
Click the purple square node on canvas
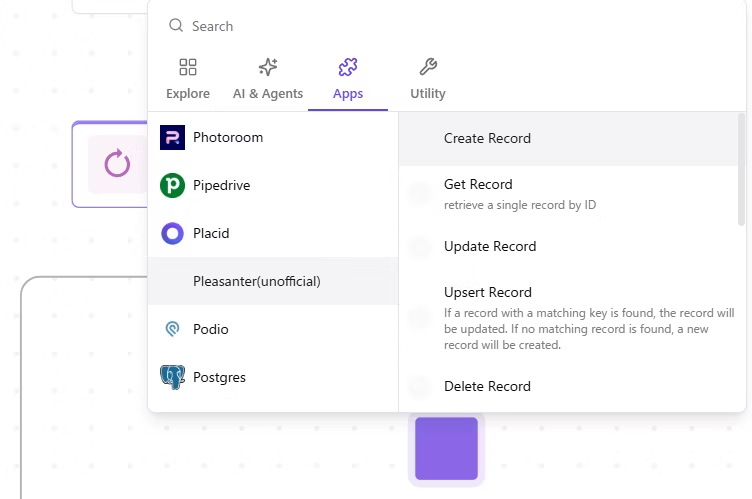[x=446, y=449]
